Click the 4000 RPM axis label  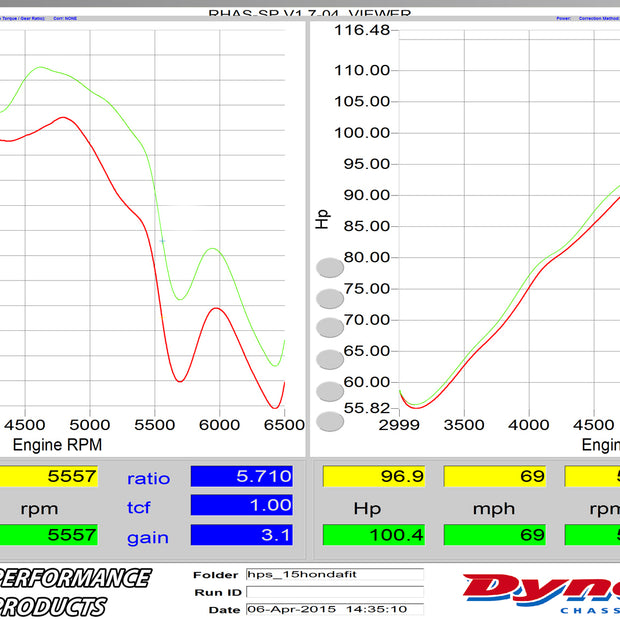pyautogui.click(x=529, y=425)
